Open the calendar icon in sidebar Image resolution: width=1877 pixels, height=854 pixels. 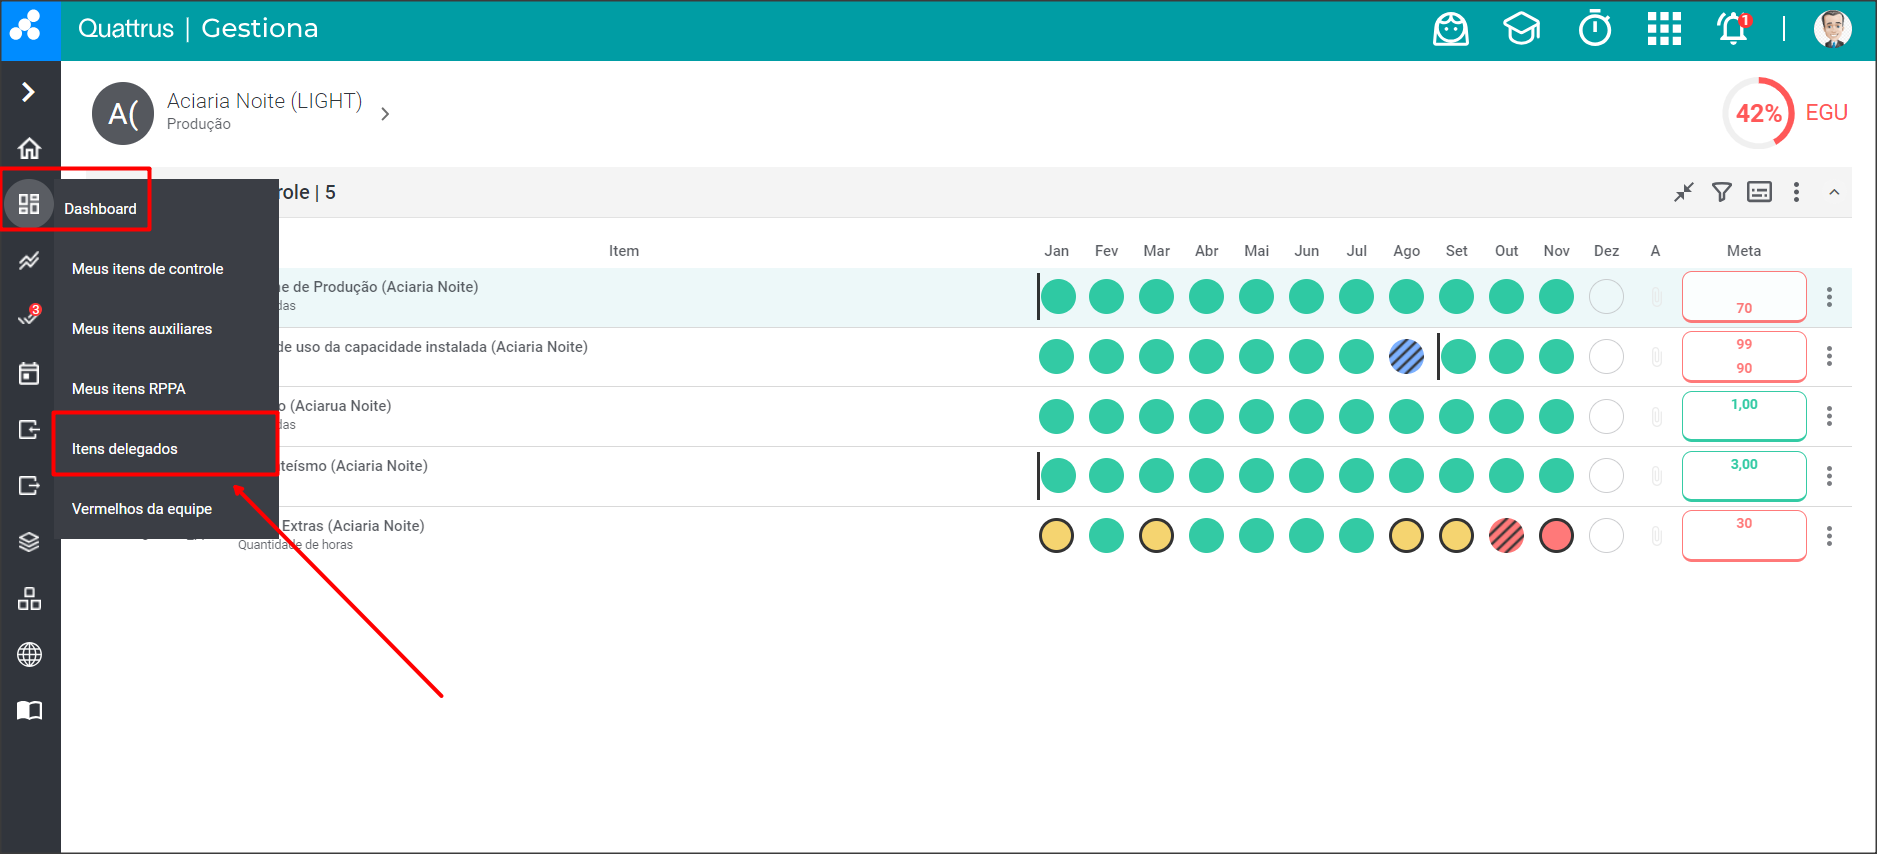click(x=29, y=373)
